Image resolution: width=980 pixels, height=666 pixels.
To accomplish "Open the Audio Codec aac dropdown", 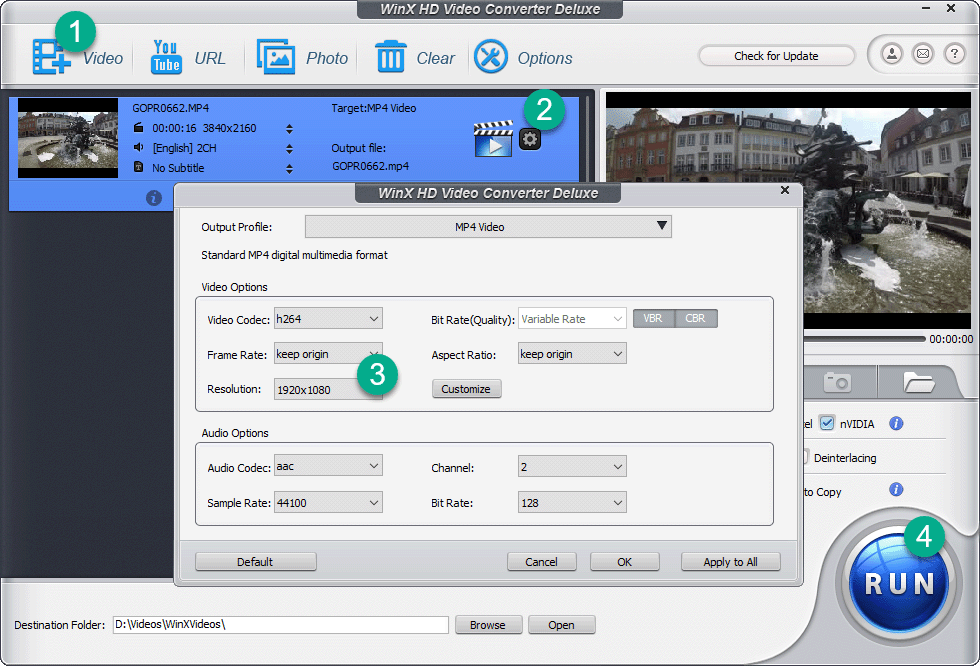I will pyautogui.click(x=328, y=466).
